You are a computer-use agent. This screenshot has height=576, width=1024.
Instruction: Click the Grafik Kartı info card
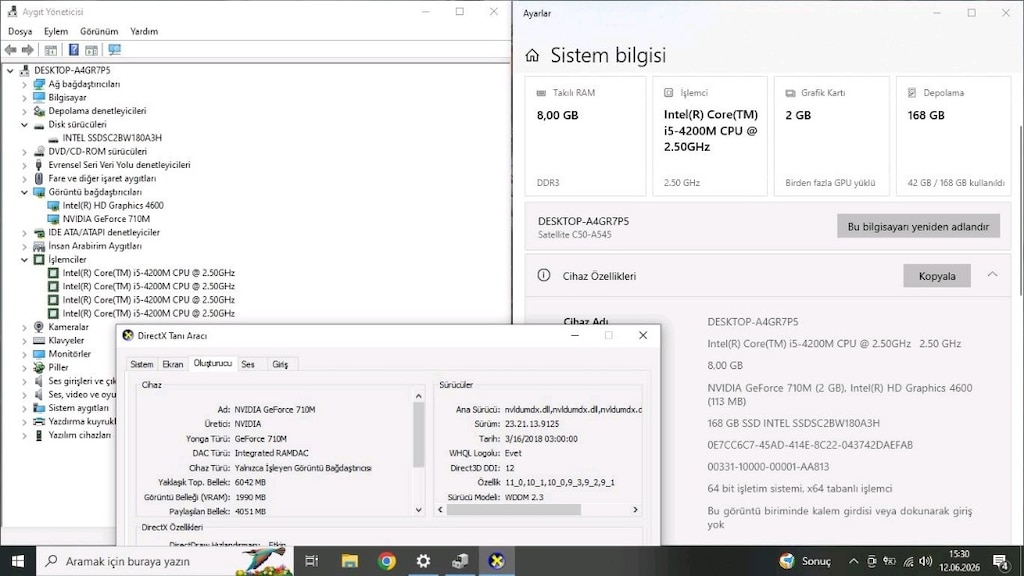click(831, 136)
